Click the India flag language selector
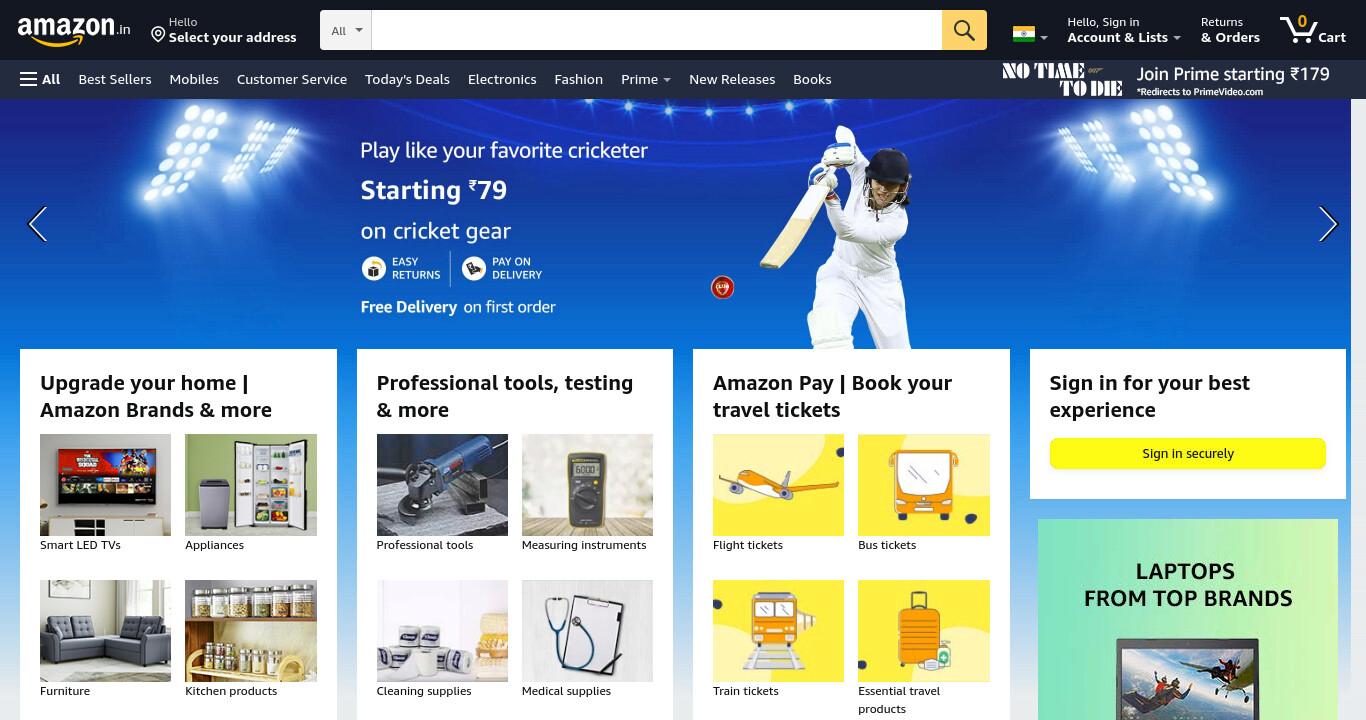1366x720 pixels. tap(1030, 34)
